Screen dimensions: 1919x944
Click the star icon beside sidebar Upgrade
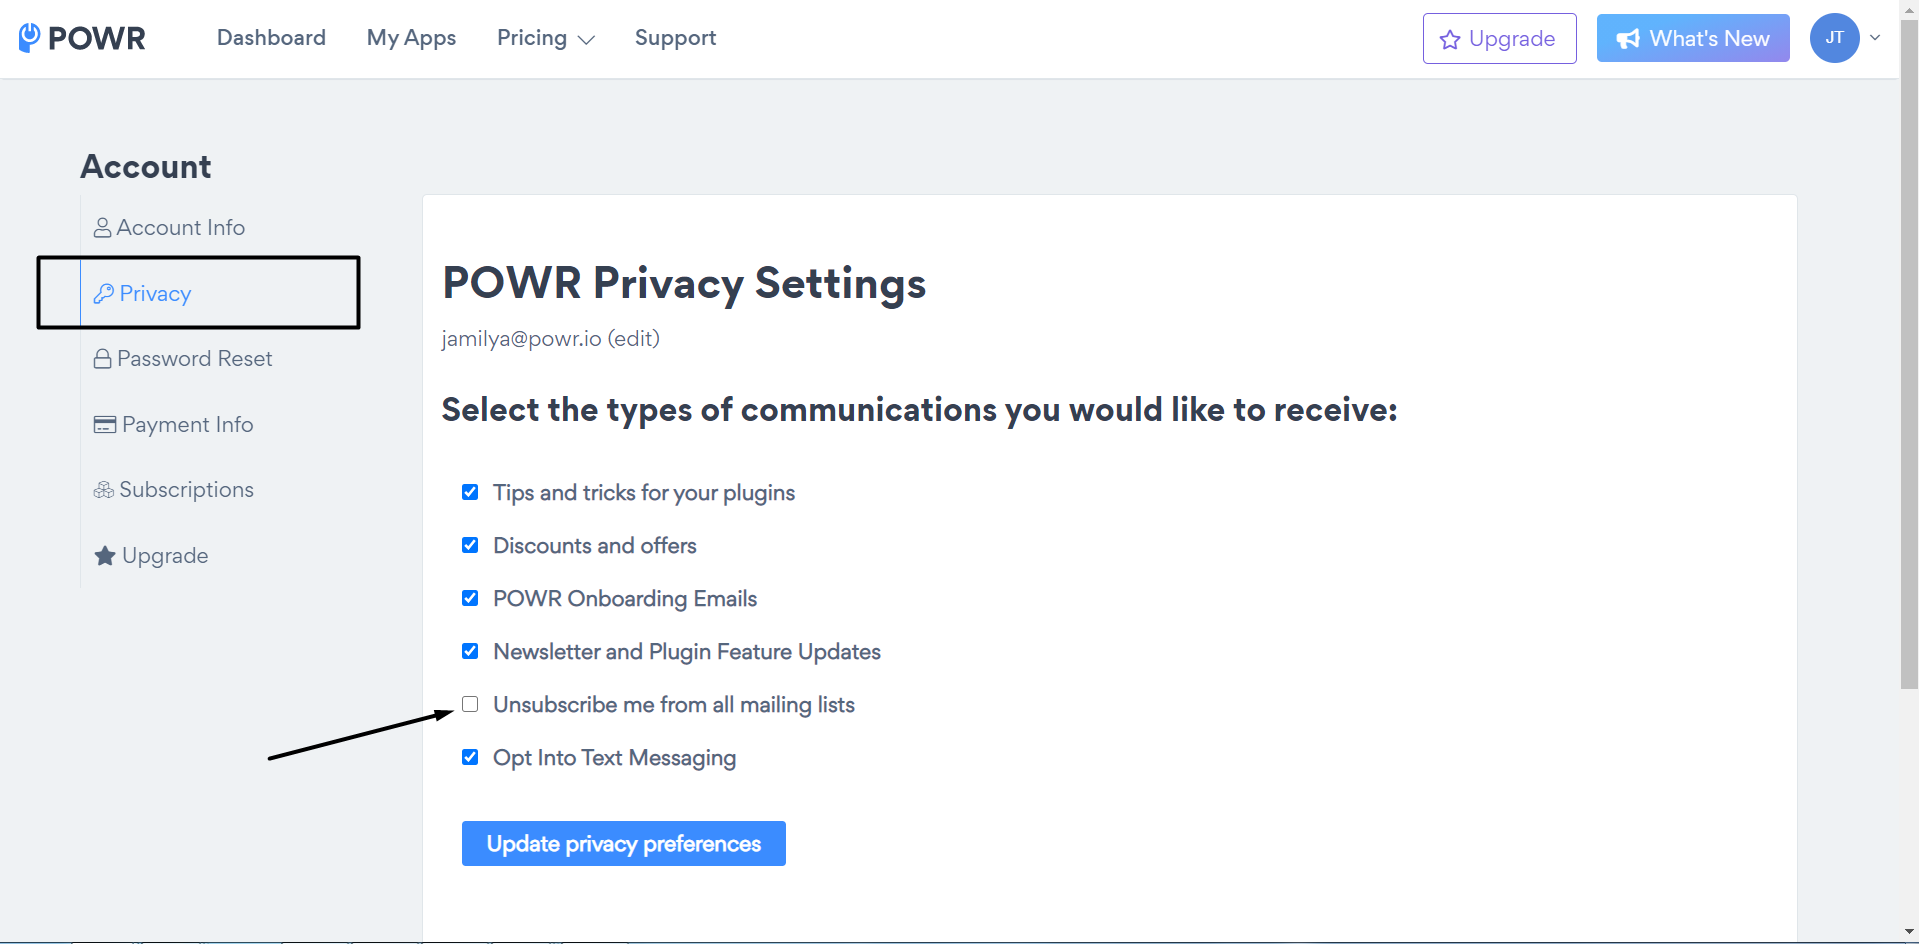(x=105, y=556)
